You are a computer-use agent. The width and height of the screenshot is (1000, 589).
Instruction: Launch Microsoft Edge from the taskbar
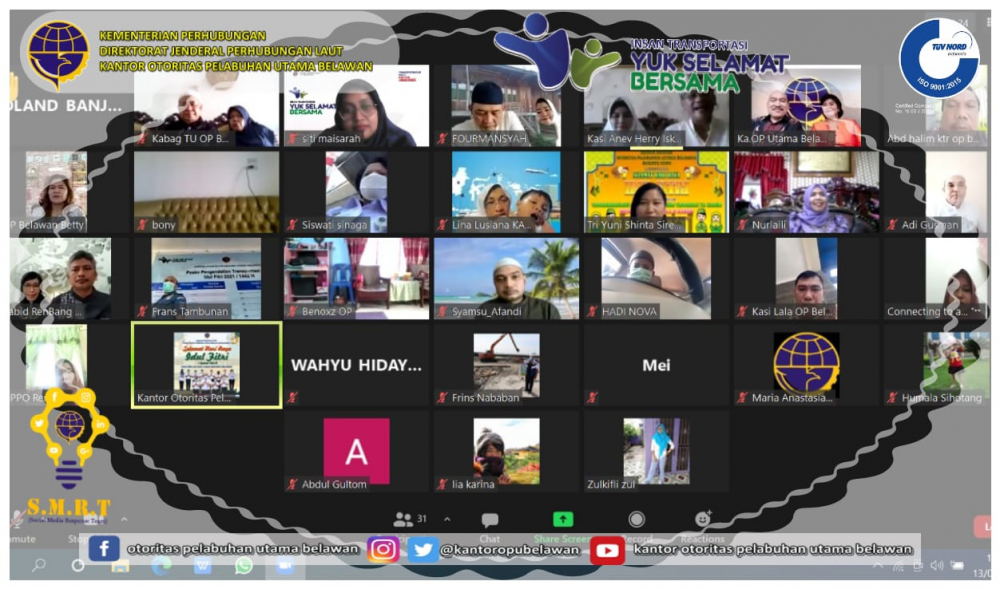click(161, 565)
